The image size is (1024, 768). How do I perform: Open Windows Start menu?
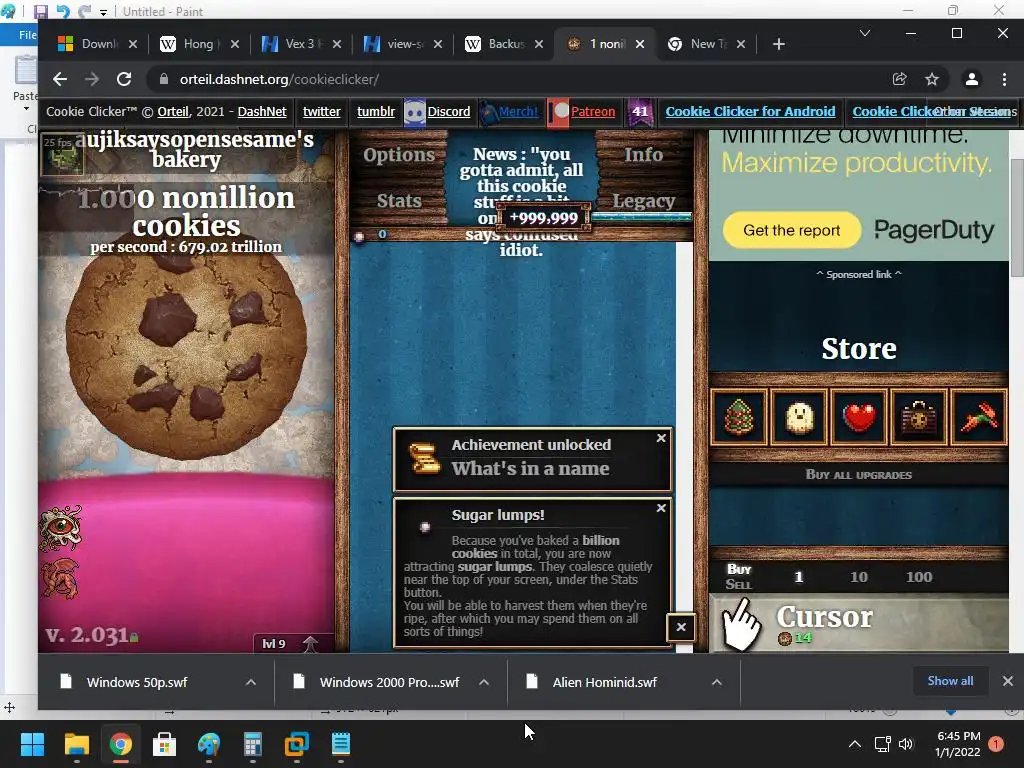pyautogui.click(x=32, y=744)
